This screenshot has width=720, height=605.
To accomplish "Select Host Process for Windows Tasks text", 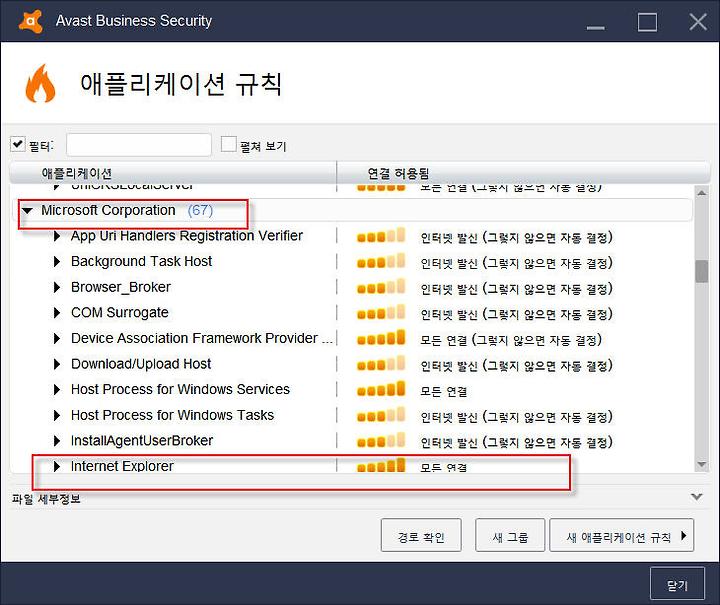I will tap(172, 415).
